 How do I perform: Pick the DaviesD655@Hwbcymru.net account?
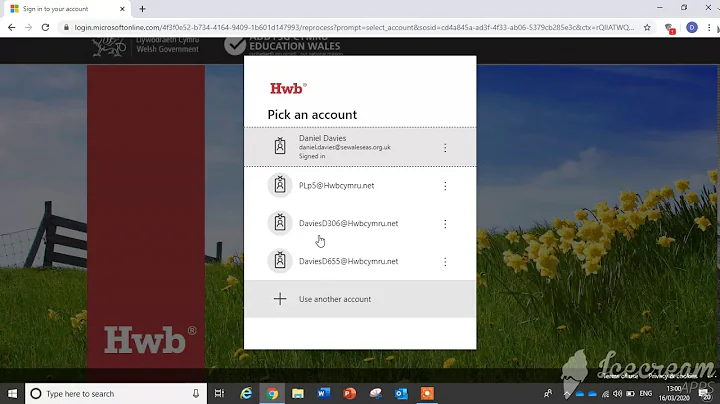coord(360,261)
